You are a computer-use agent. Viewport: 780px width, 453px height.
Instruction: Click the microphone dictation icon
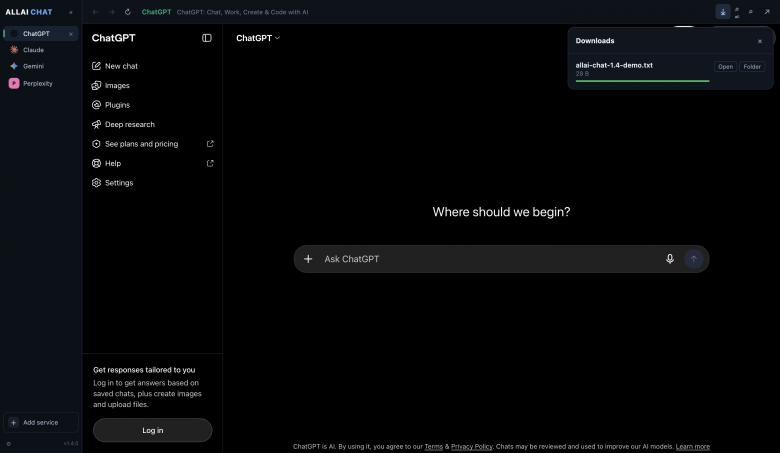coord(670,259)
